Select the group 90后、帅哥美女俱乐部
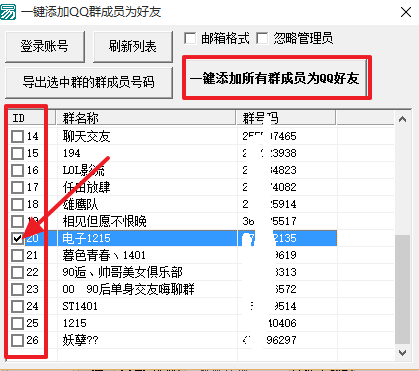This screenshot has width=419, height=371. point(122,272)
